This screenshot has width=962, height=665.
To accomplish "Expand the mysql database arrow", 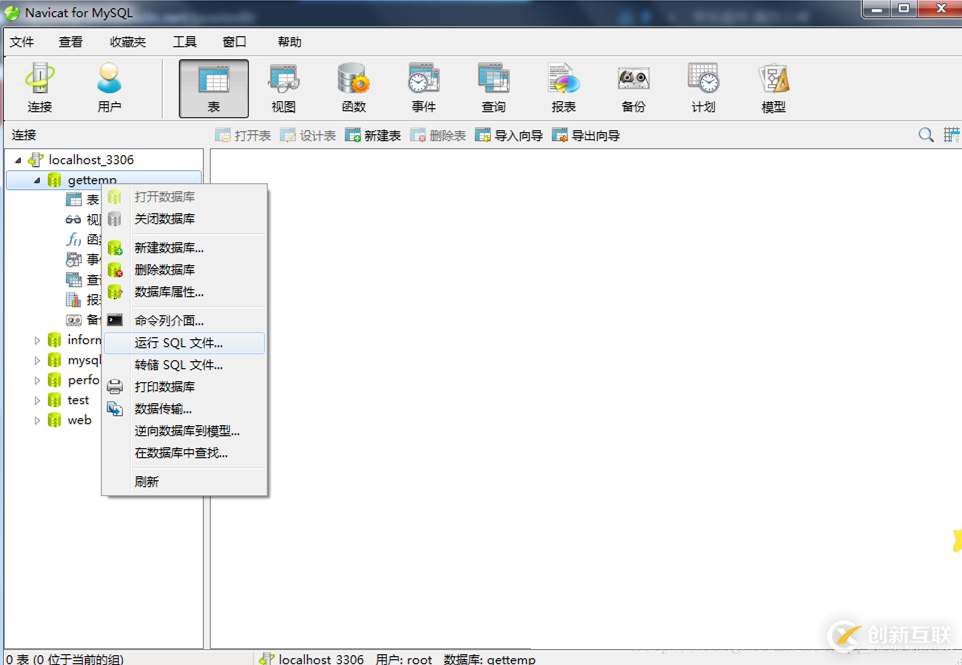I will click(x=37, y=360).
